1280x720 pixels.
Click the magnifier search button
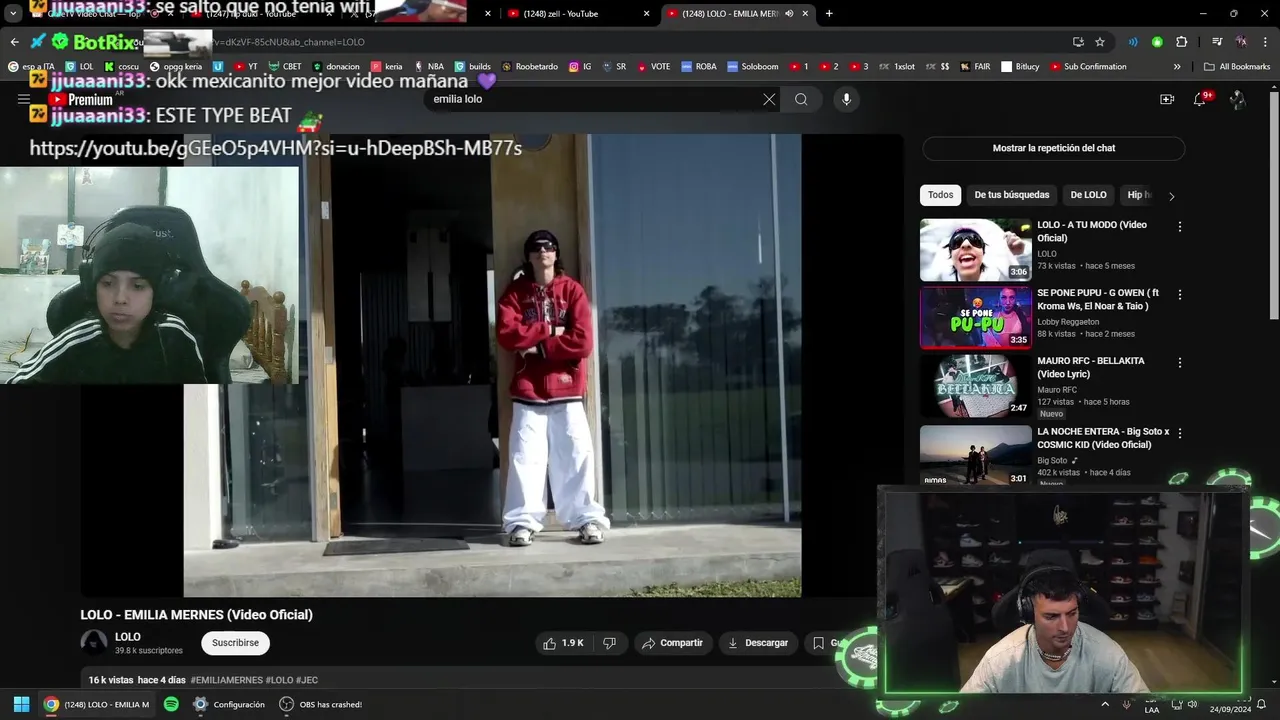[801, 99]
